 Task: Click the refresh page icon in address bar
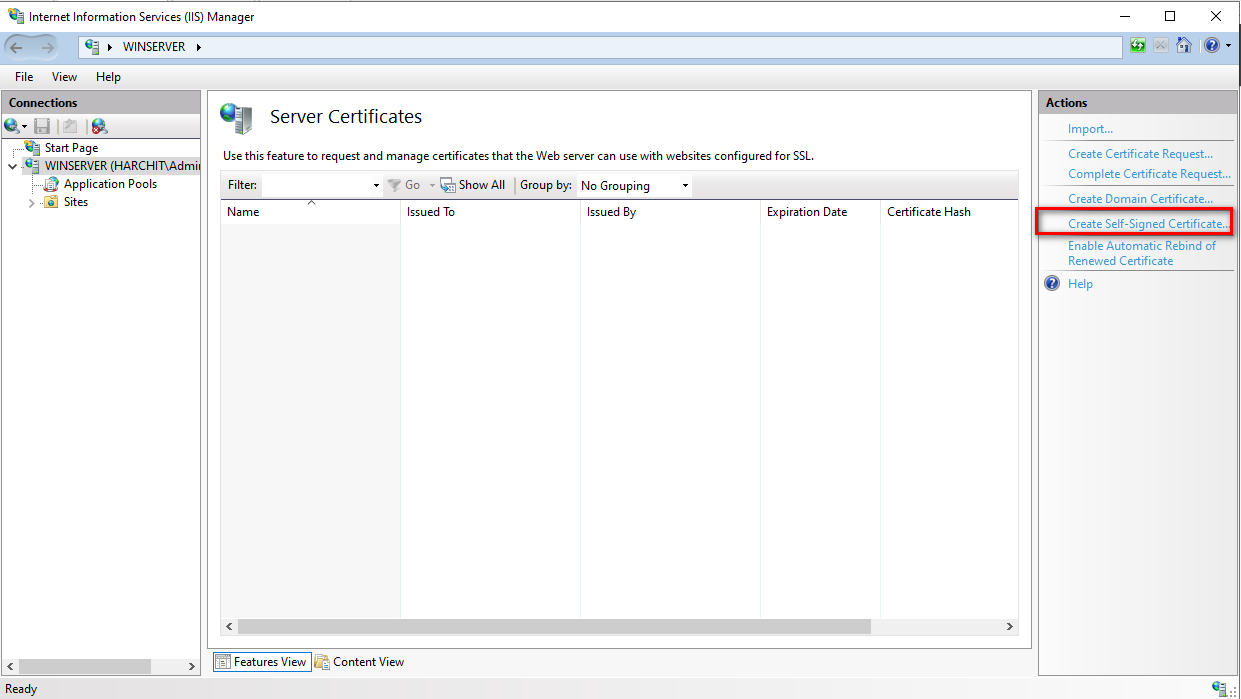point(1138,45)
